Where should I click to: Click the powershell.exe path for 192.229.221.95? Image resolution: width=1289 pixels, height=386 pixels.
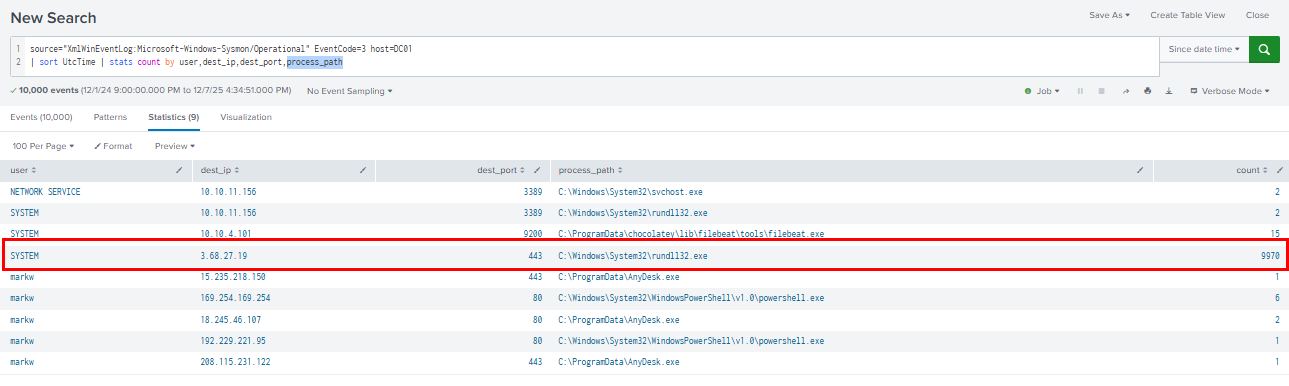(691, 341)
